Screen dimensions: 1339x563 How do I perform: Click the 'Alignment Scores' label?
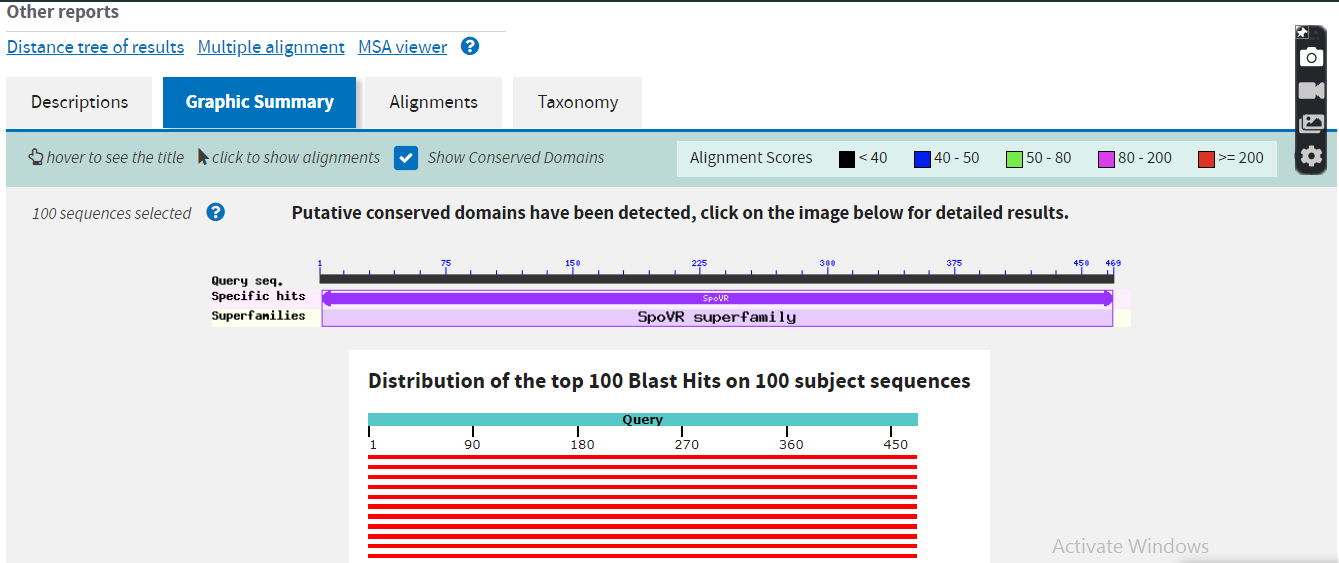tap(751, 158)
